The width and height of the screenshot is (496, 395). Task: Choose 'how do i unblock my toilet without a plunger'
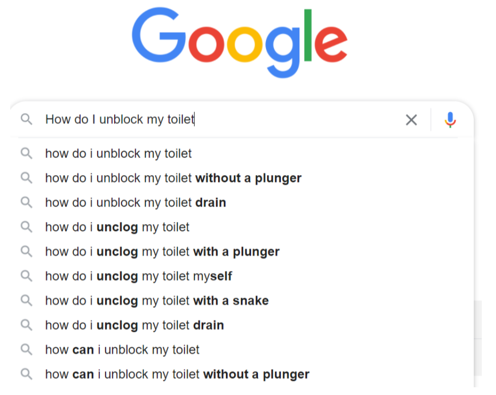[173, 178]
